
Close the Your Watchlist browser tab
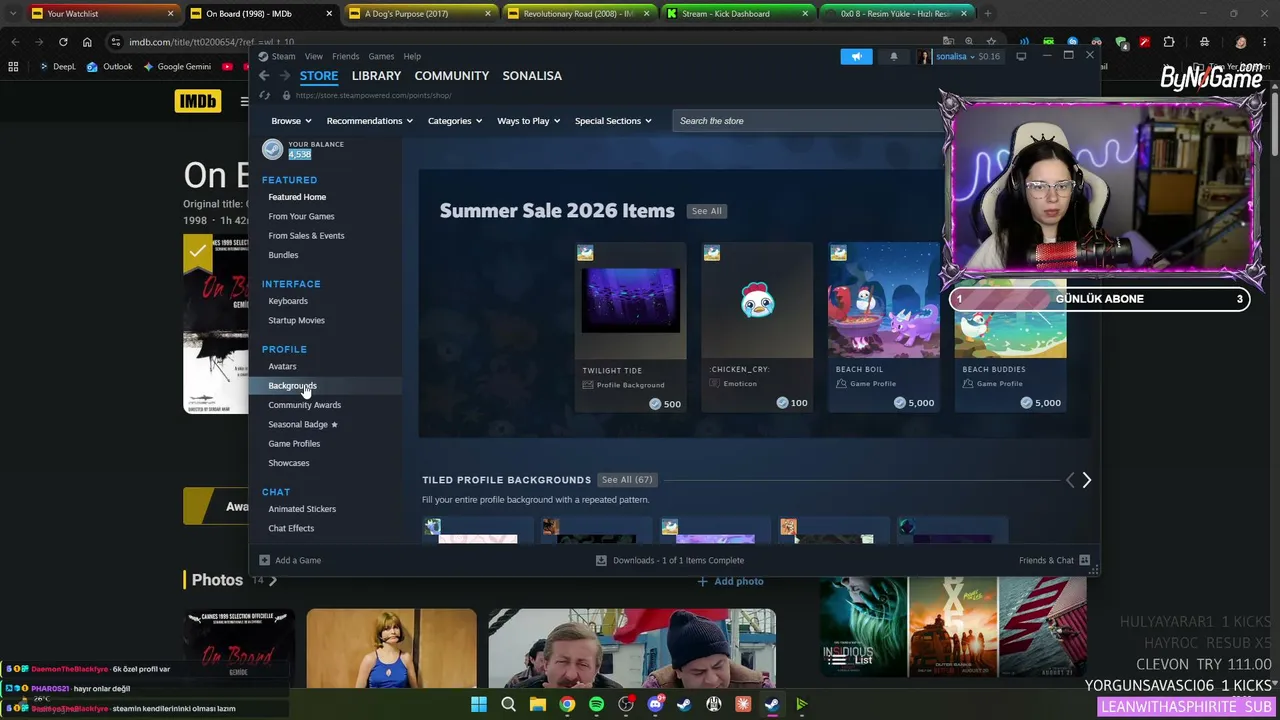(170, 14)
